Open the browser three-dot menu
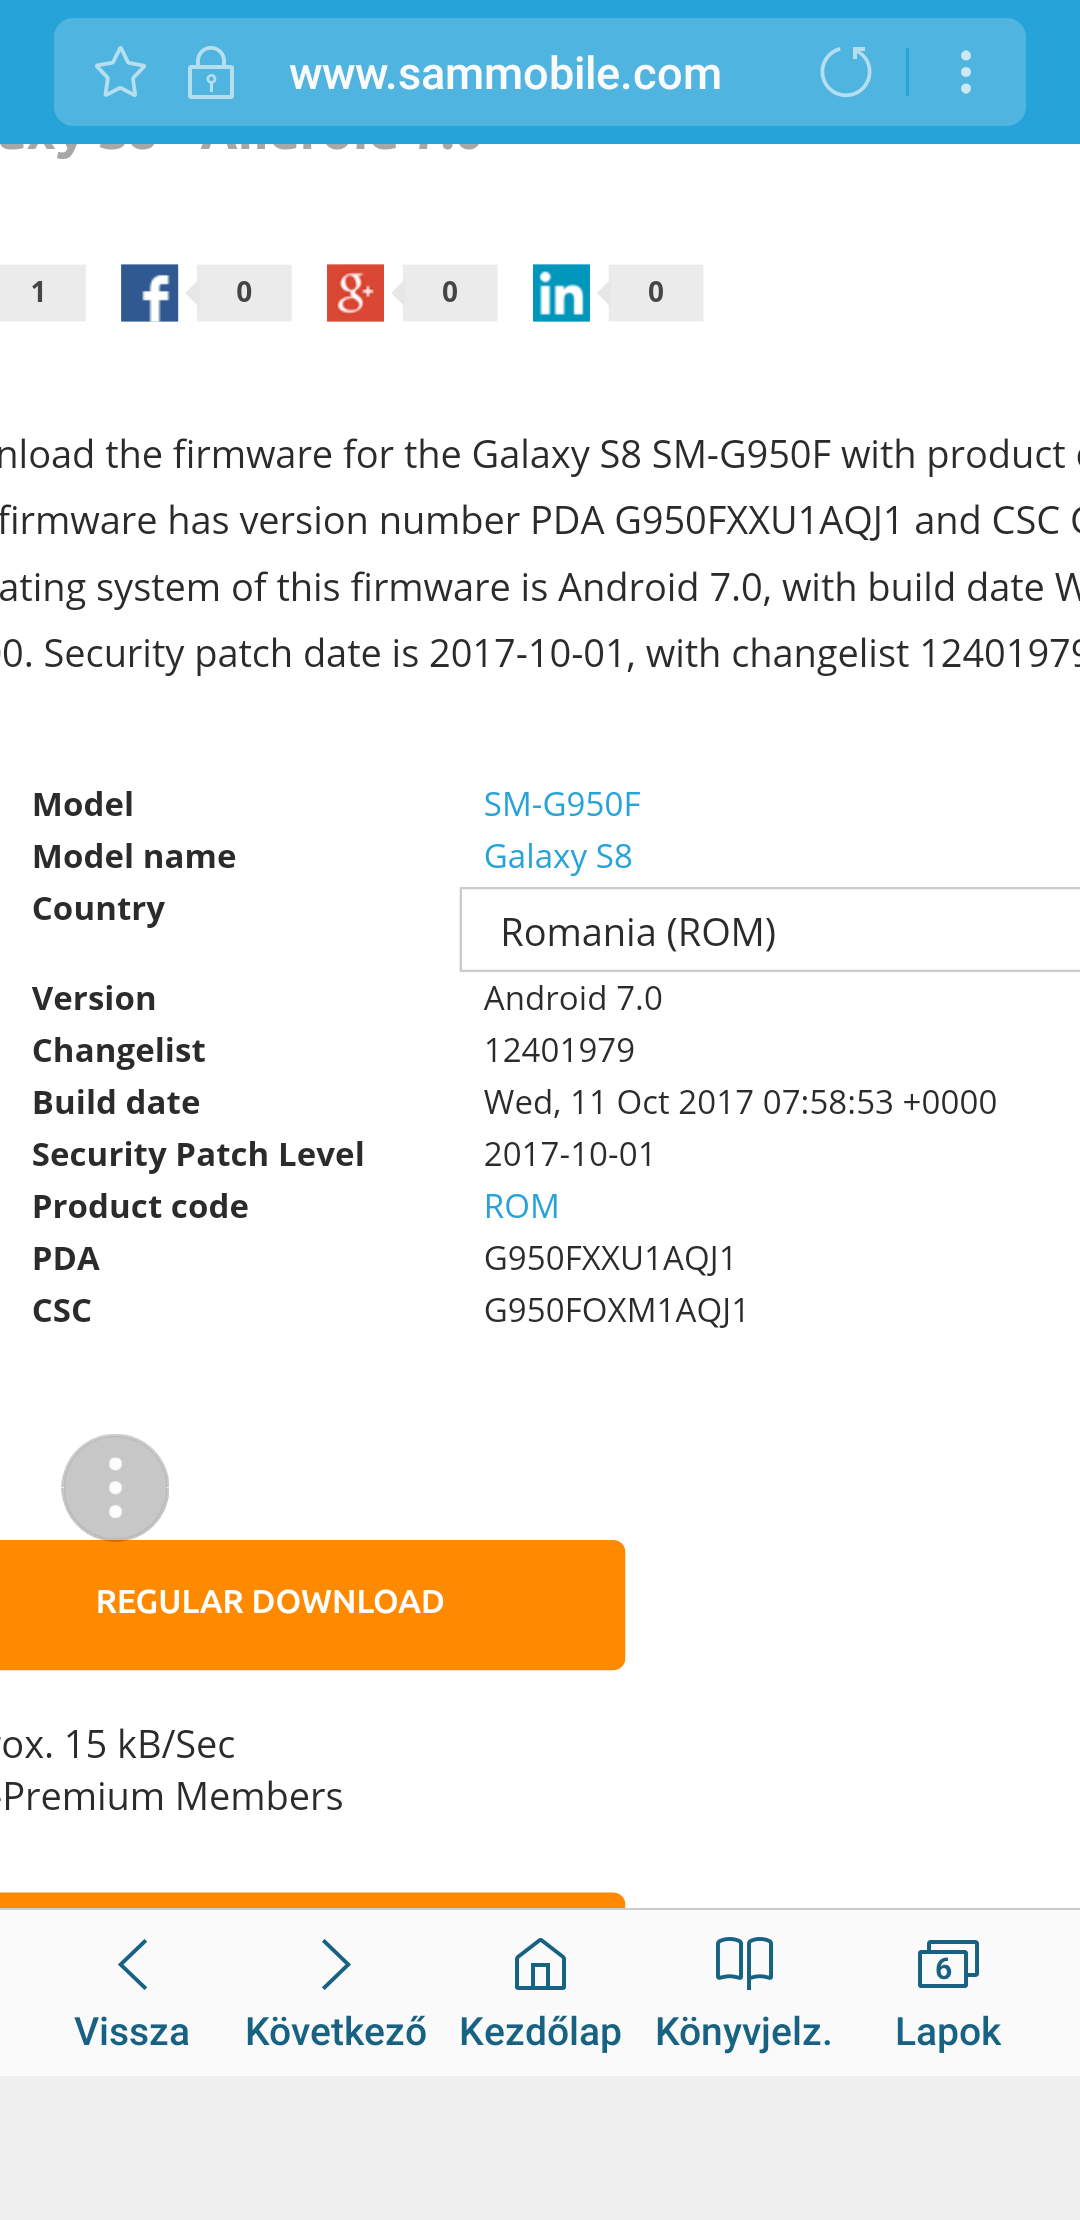 [966, 73]
